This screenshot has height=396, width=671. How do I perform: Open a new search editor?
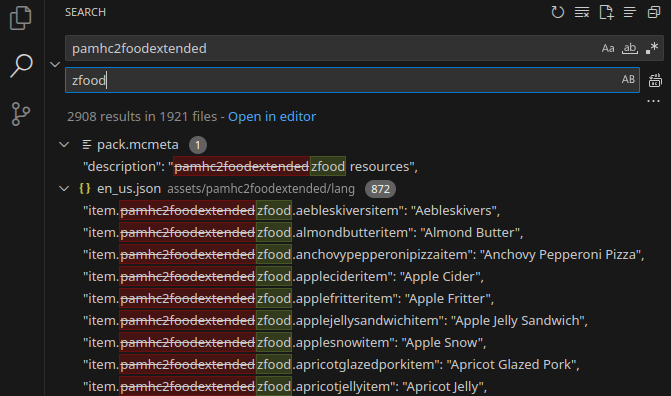click(606, 12)
